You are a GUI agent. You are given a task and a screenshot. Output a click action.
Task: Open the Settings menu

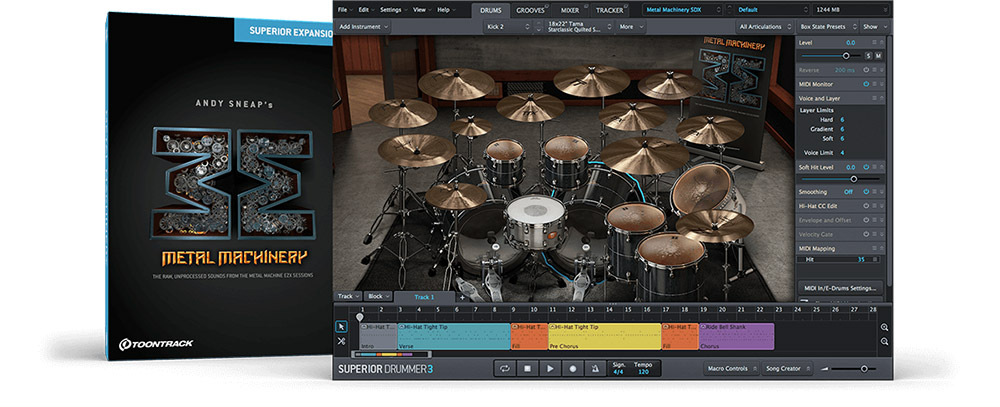[x=392, y=10]
